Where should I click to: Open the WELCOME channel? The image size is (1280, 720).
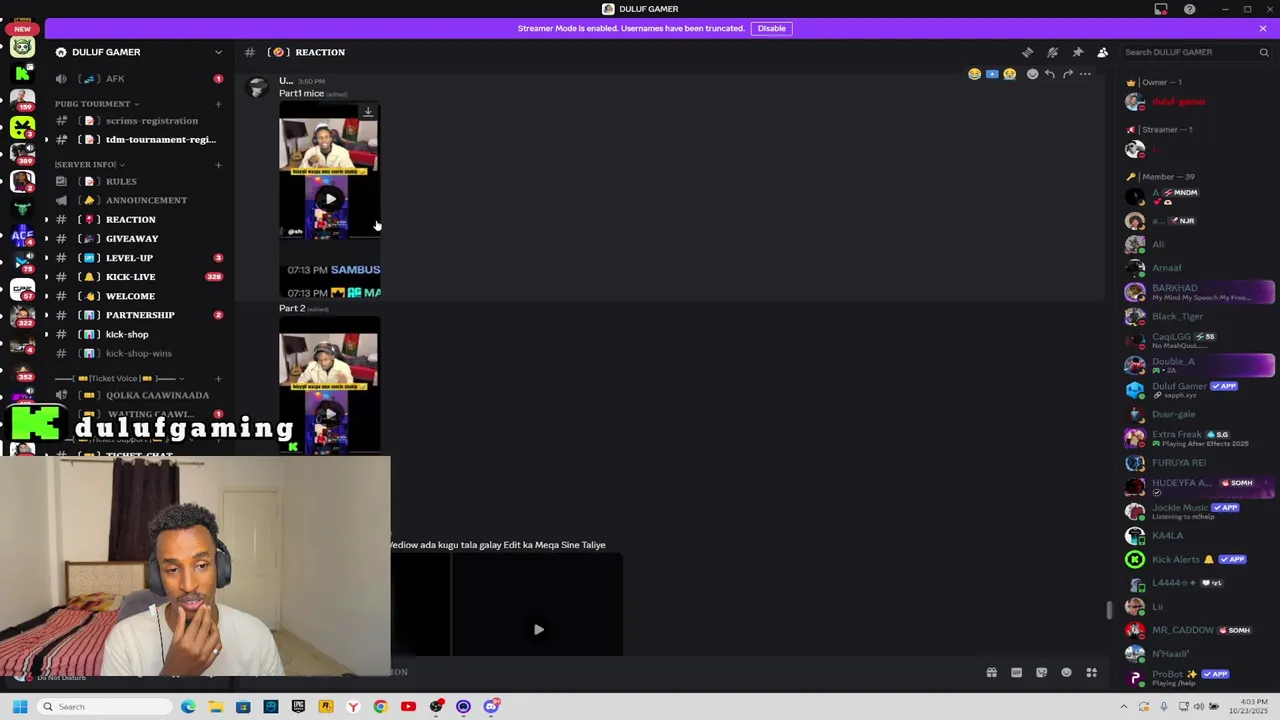coord(140,296)
